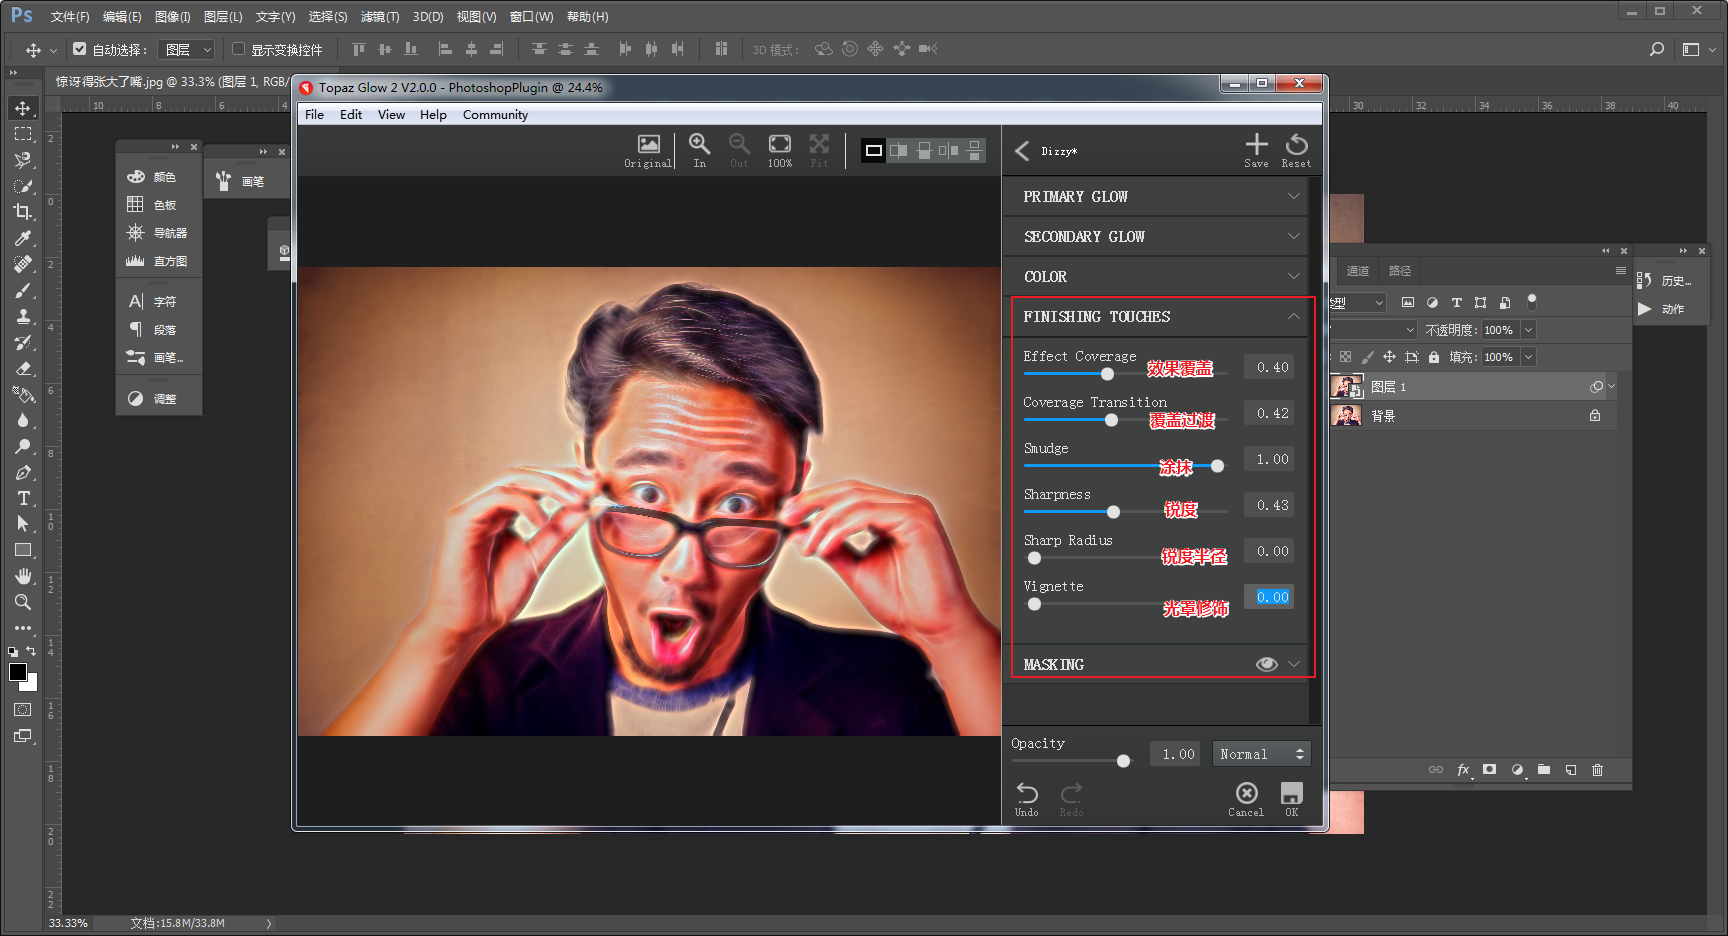This screenshot has width=1728, height=936.
Task: Click the Undo arrow in Topaz Glow
Action: (1027, 799)
